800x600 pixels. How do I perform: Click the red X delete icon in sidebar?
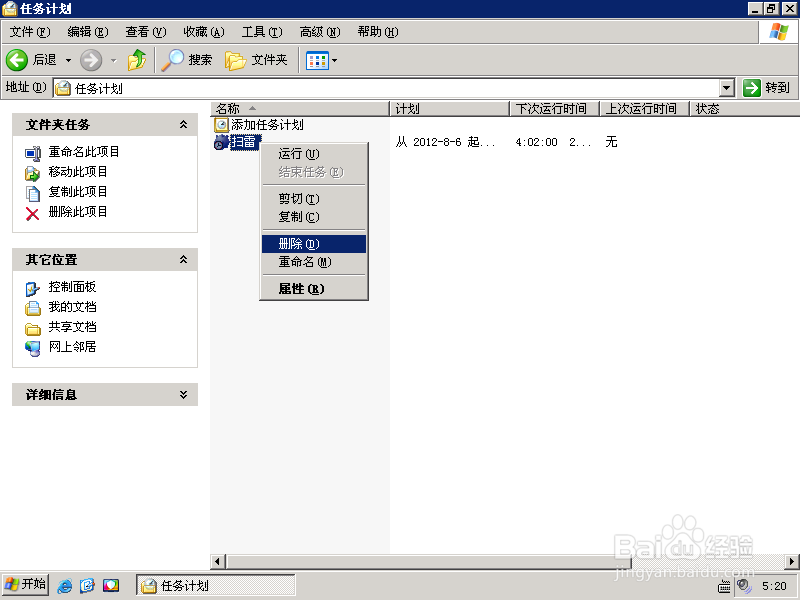pos(34,211)
